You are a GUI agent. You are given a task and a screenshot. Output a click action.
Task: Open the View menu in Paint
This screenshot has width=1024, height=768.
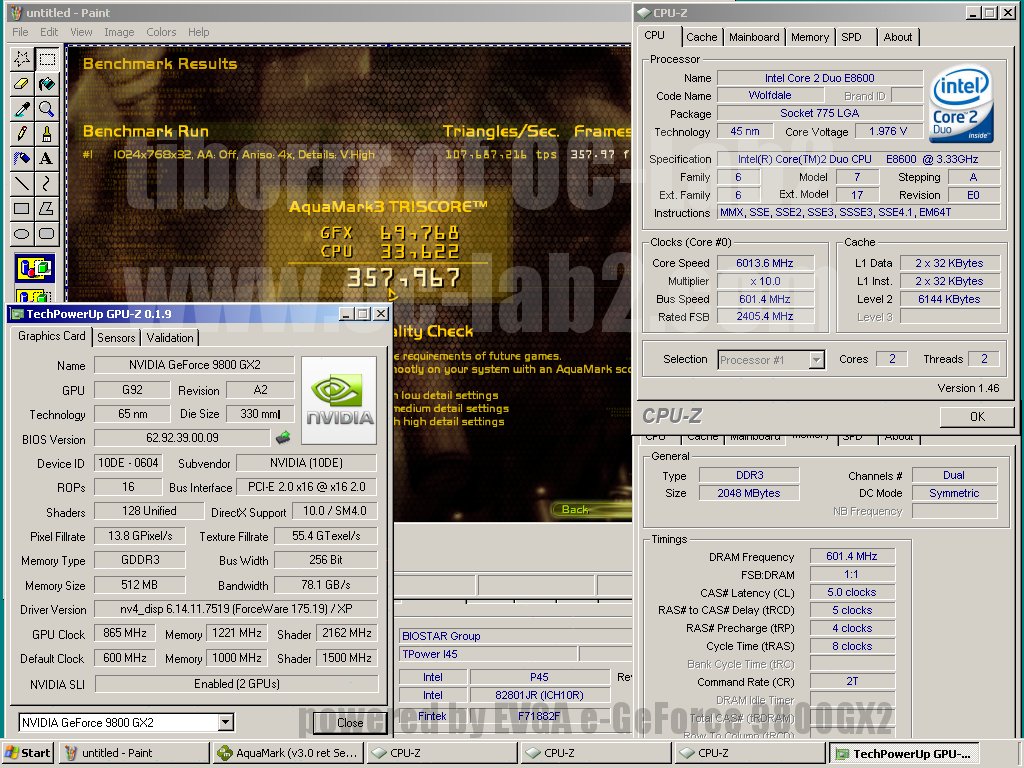[x=81, y=32]
